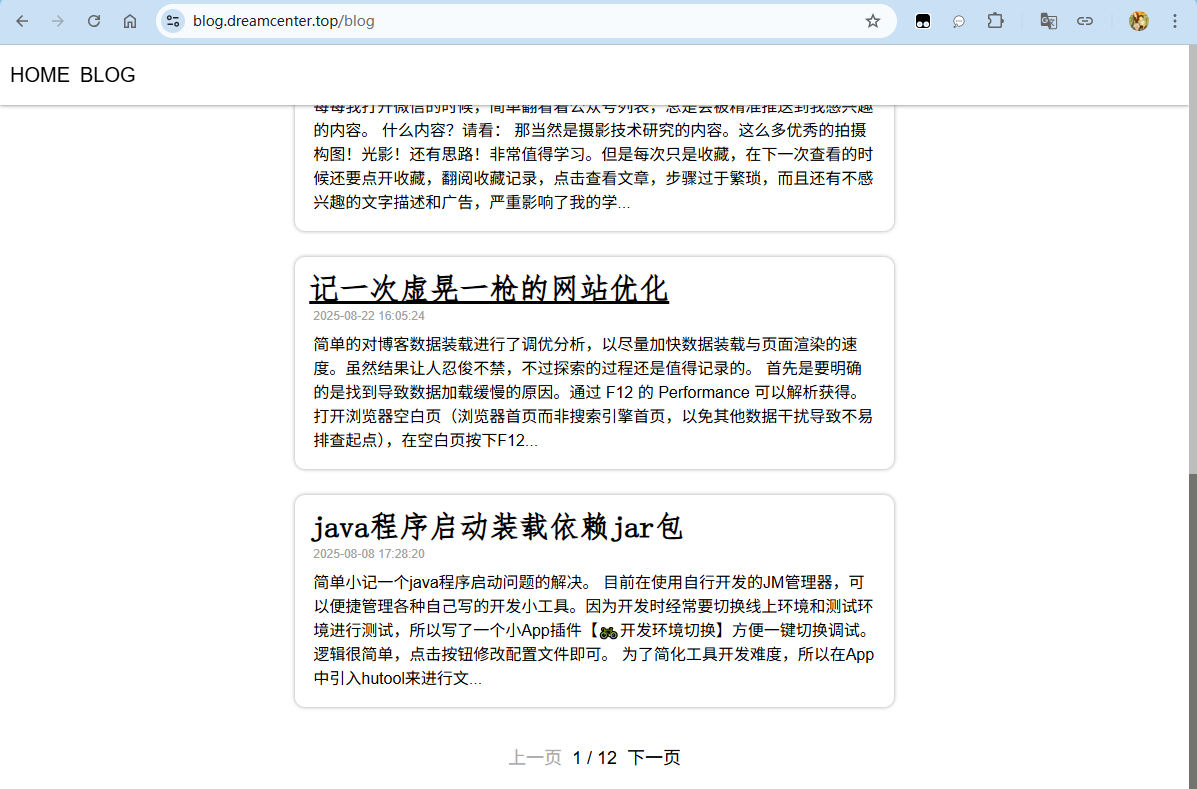Open the Extensions puzzle icon
This screenshot has height=789, width=1197.
click(995, 21)
